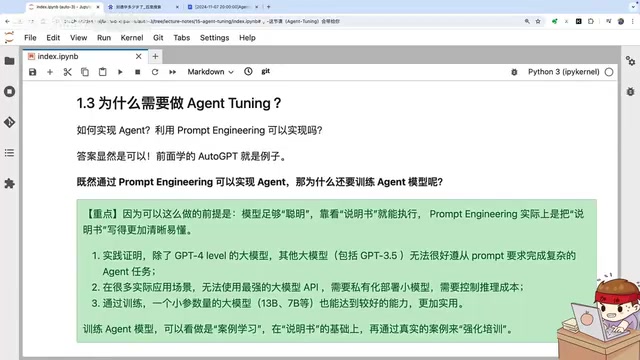Open the Kernel menu
The image size is (640, 360).
click(x=132, y=38)
